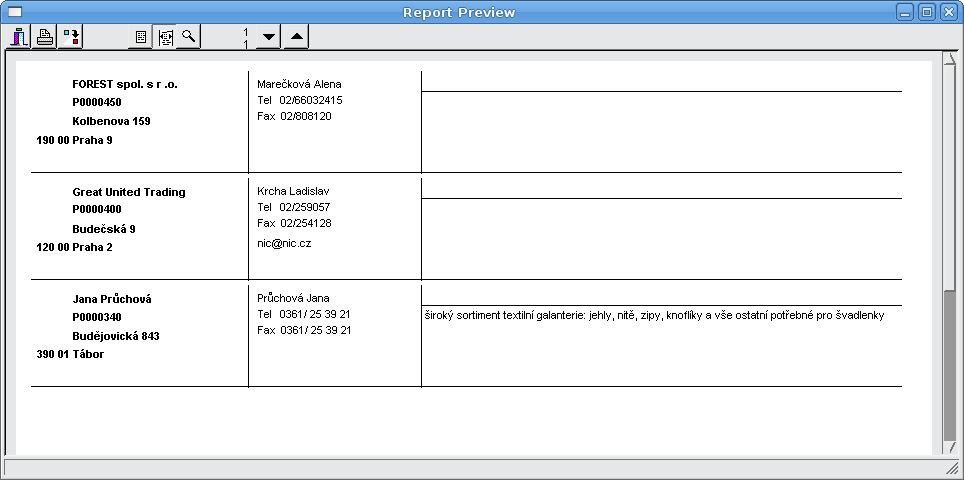Click the vertical scrollbar thumb
Screen dimensions: 964x480
click(x=949, y=365)
